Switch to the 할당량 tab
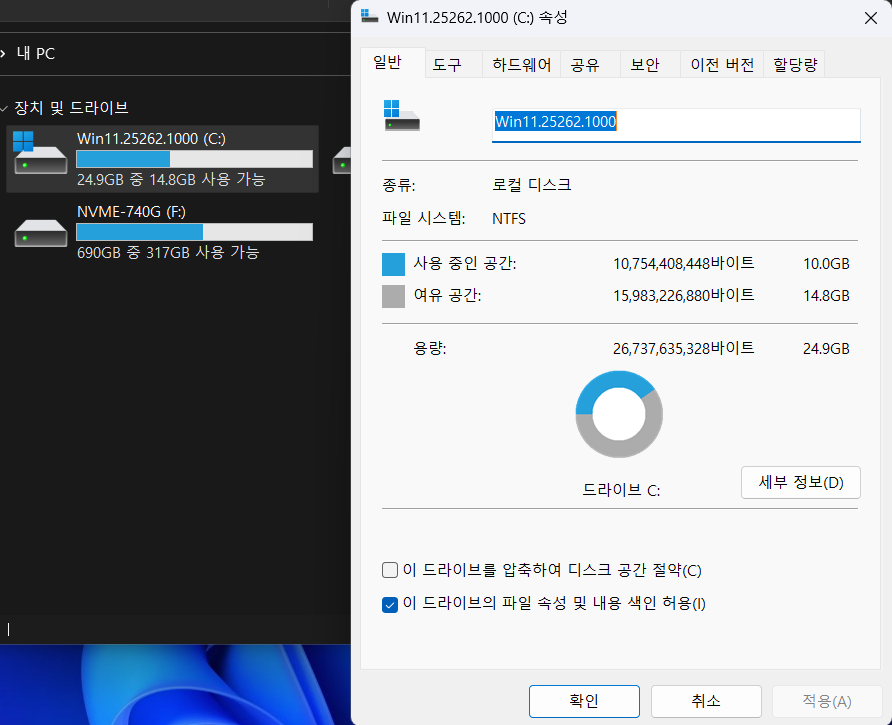This screenshot has width=892, height=725. (x=794, y=64)
